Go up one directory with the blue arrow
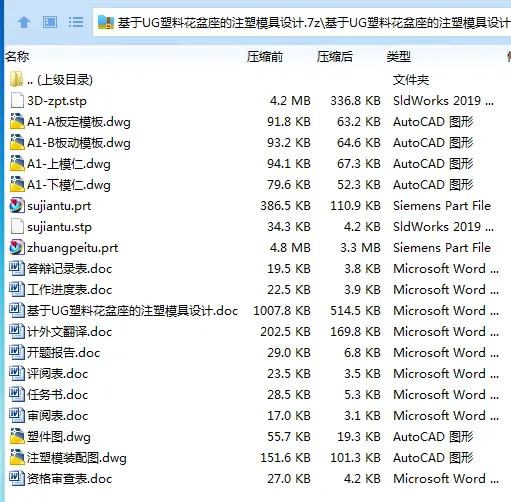The height and width of the screenshot is (502, 511). tap(24, 22)
